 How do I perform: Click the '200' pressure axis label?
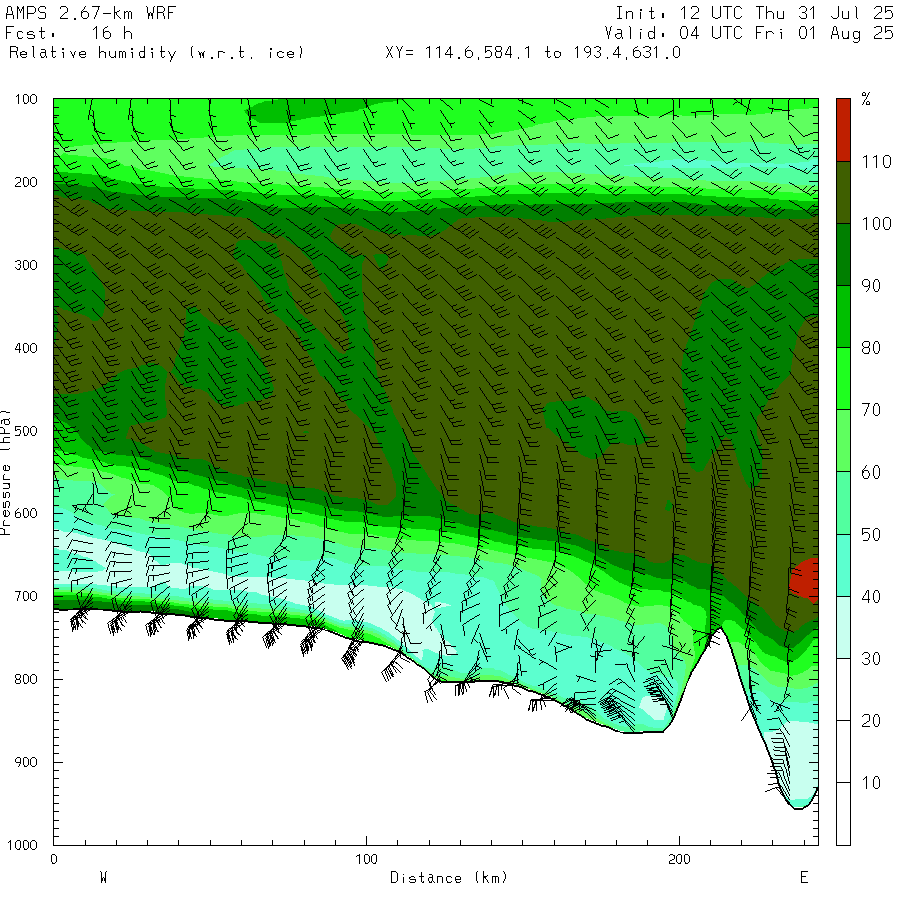tap(26, 183)
